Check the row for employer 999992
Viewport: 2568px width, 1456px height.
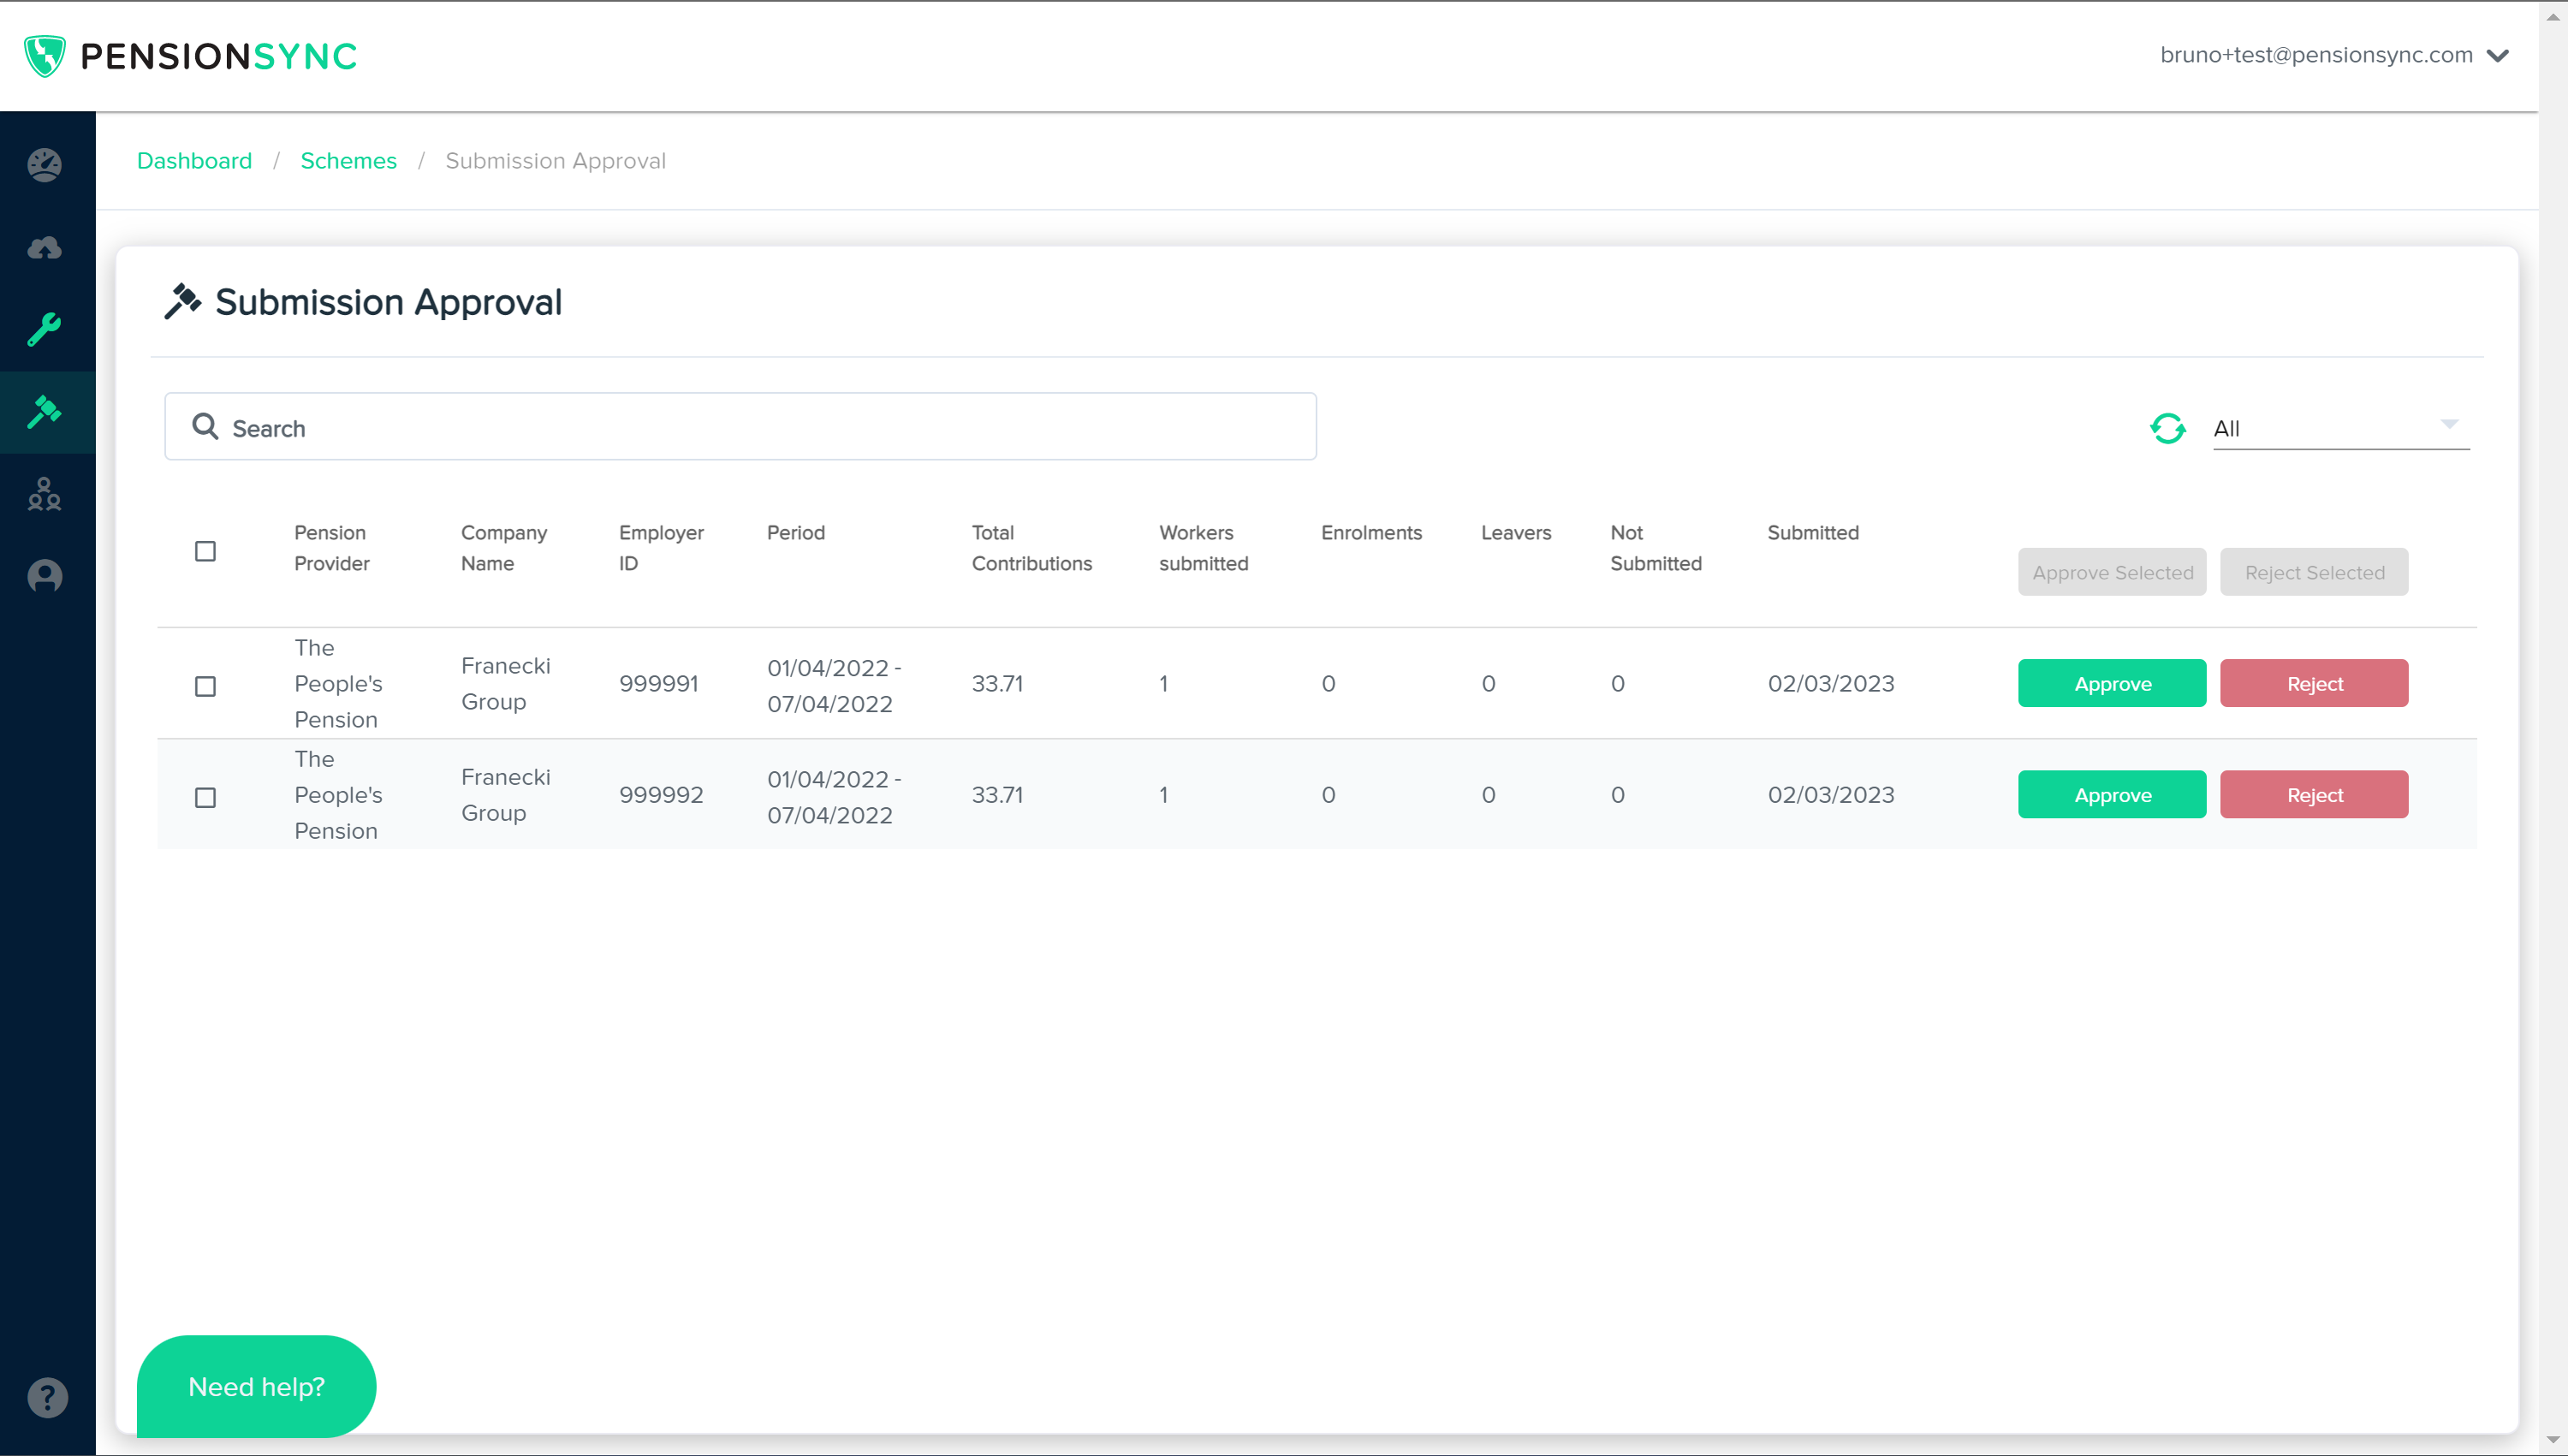pos(205,797)
